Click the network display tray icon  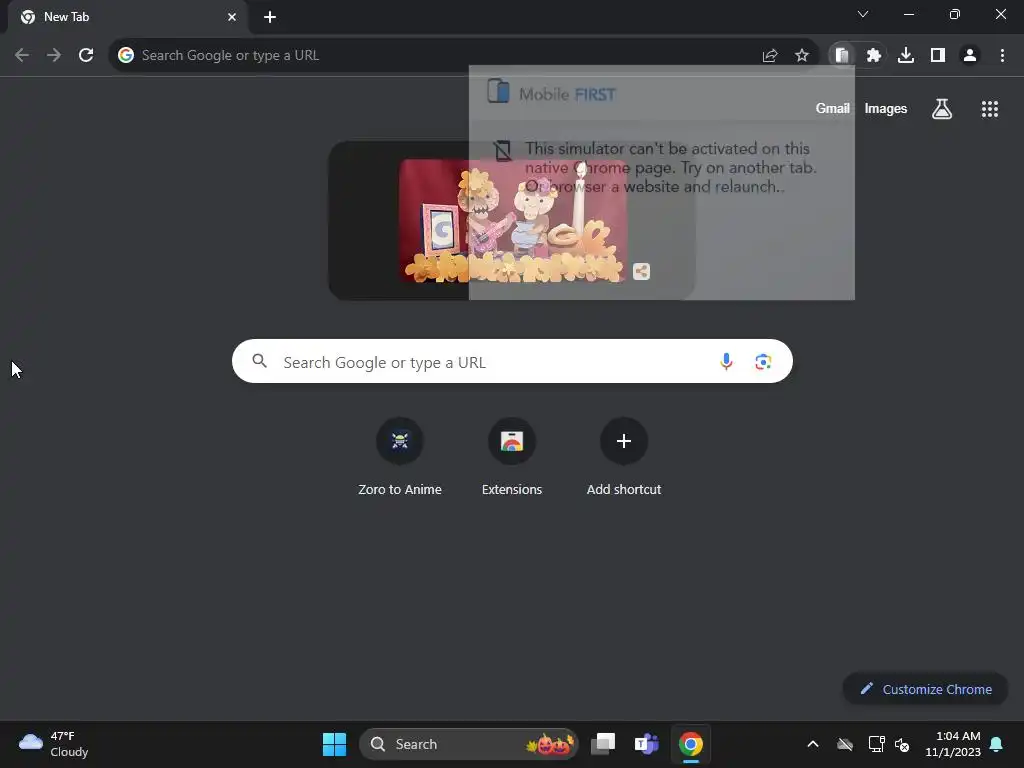pos(876,744)
